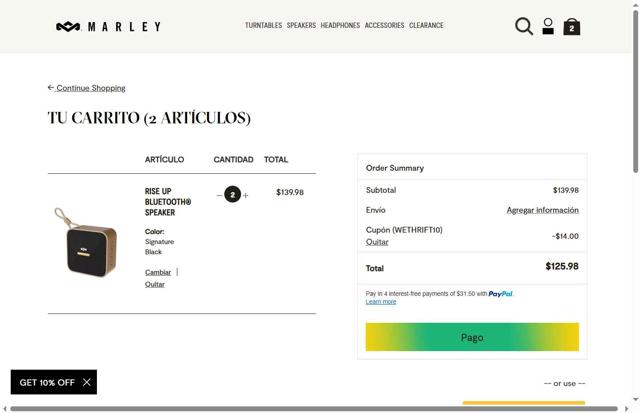Click Quitar under the speaker item
Screen dimensions: 640x413
(155, 284)
